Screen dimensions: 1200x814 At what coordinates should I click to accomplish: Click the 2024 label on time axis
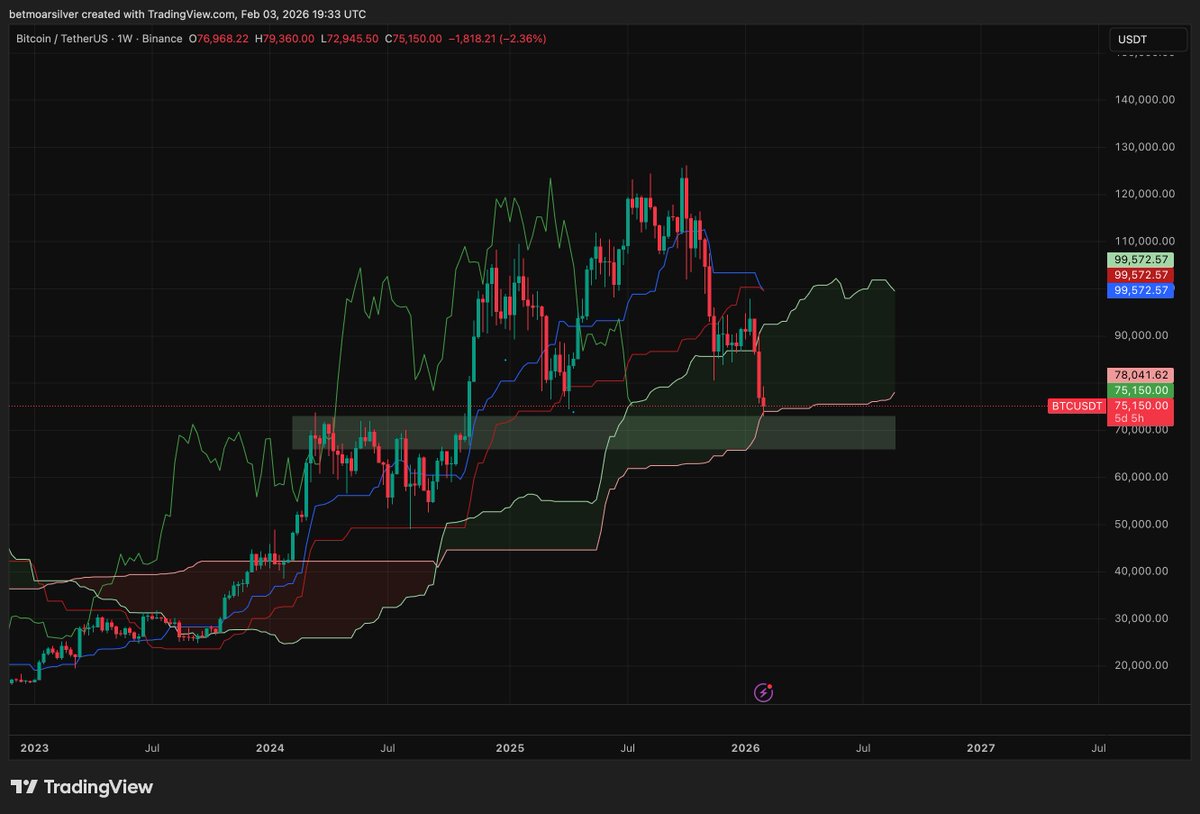270,747
